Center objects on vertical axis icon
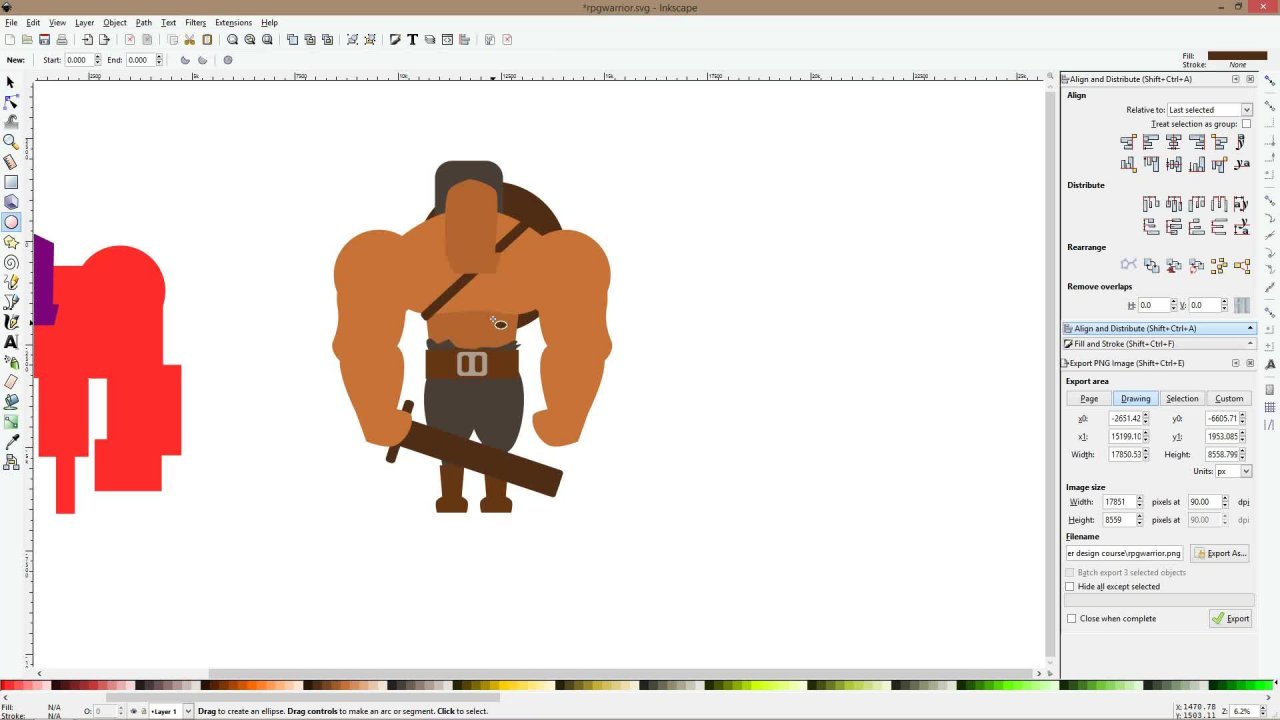 point(1174,142)
